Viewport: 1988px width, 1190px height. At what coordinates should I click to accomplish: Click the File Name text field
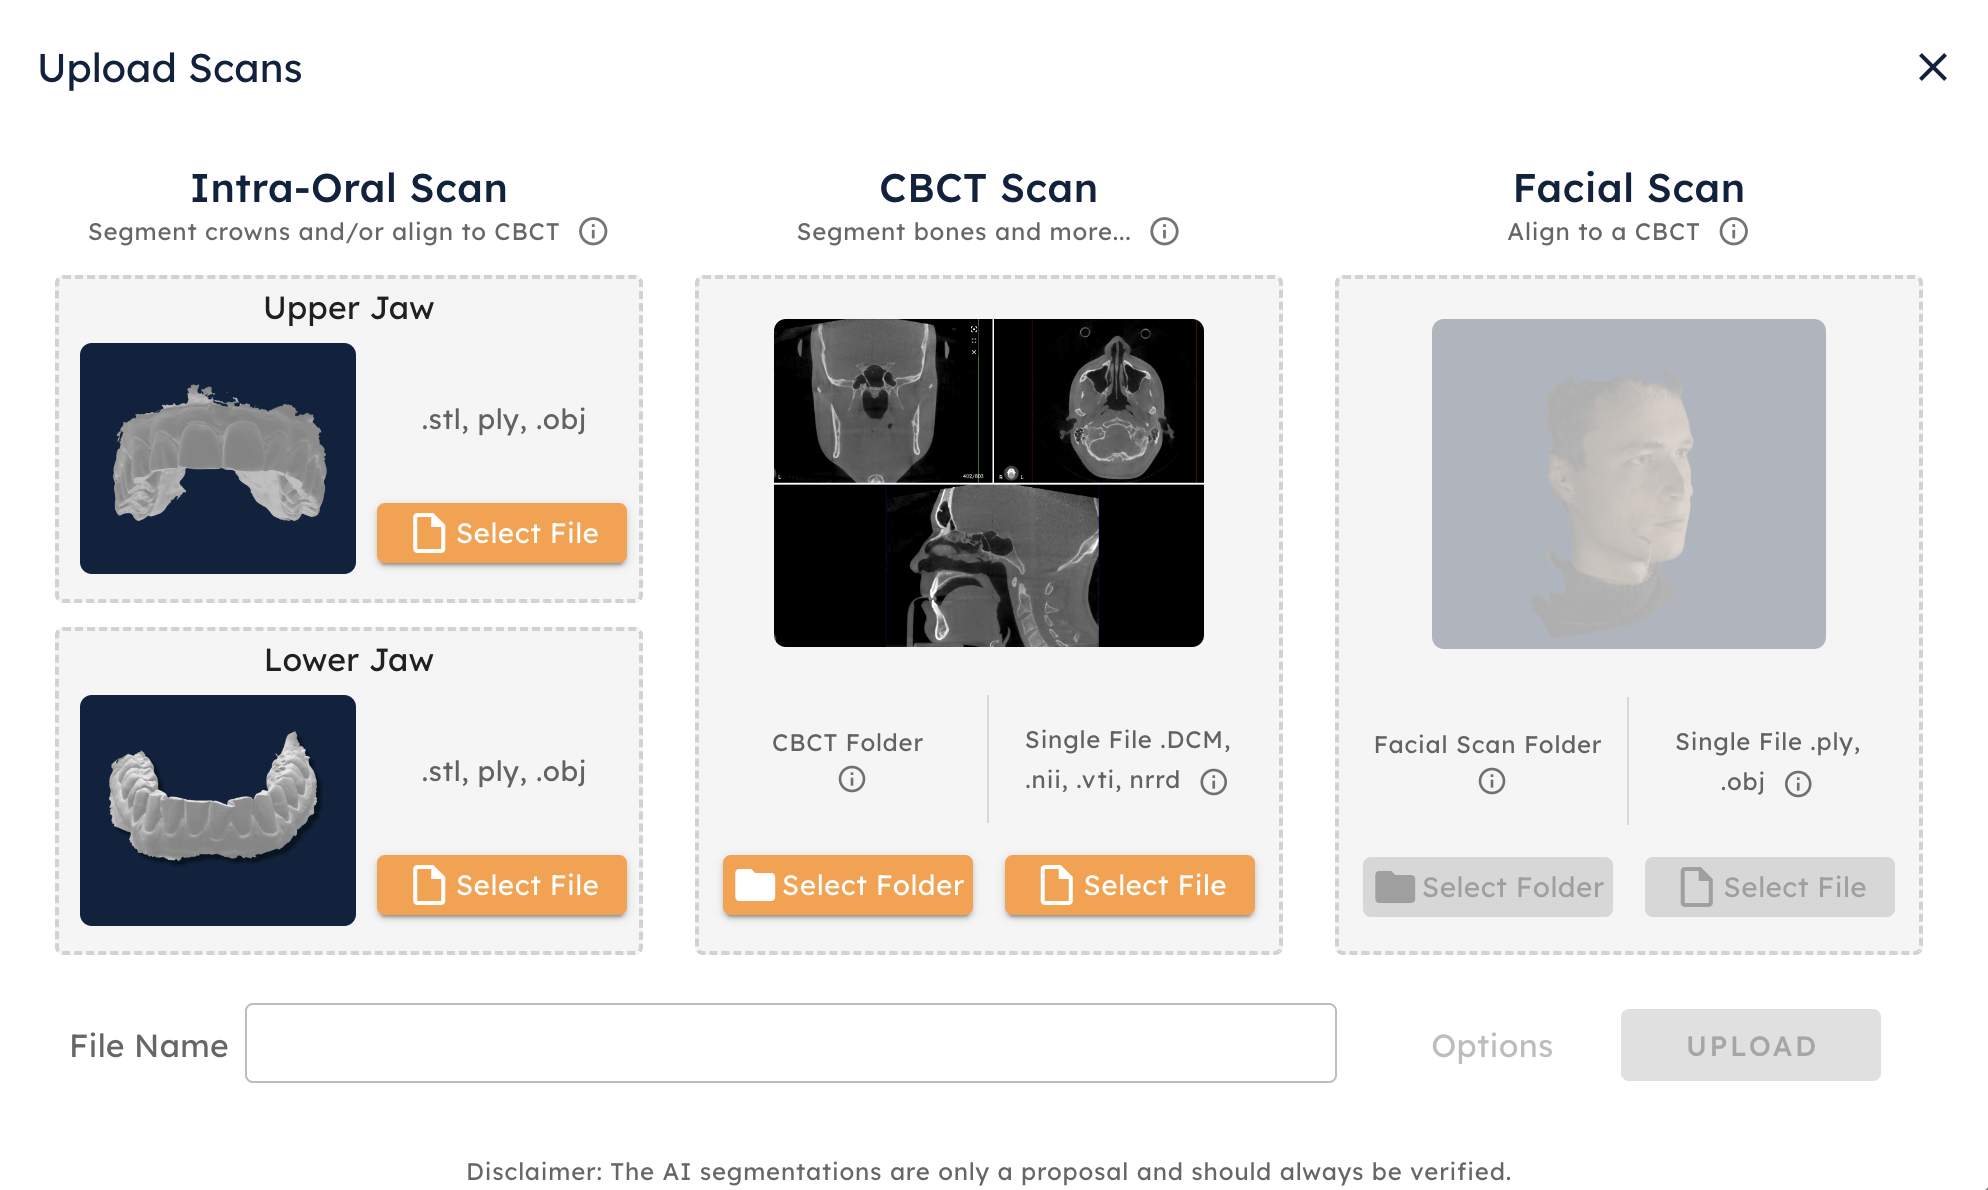tap(790, 1043)
